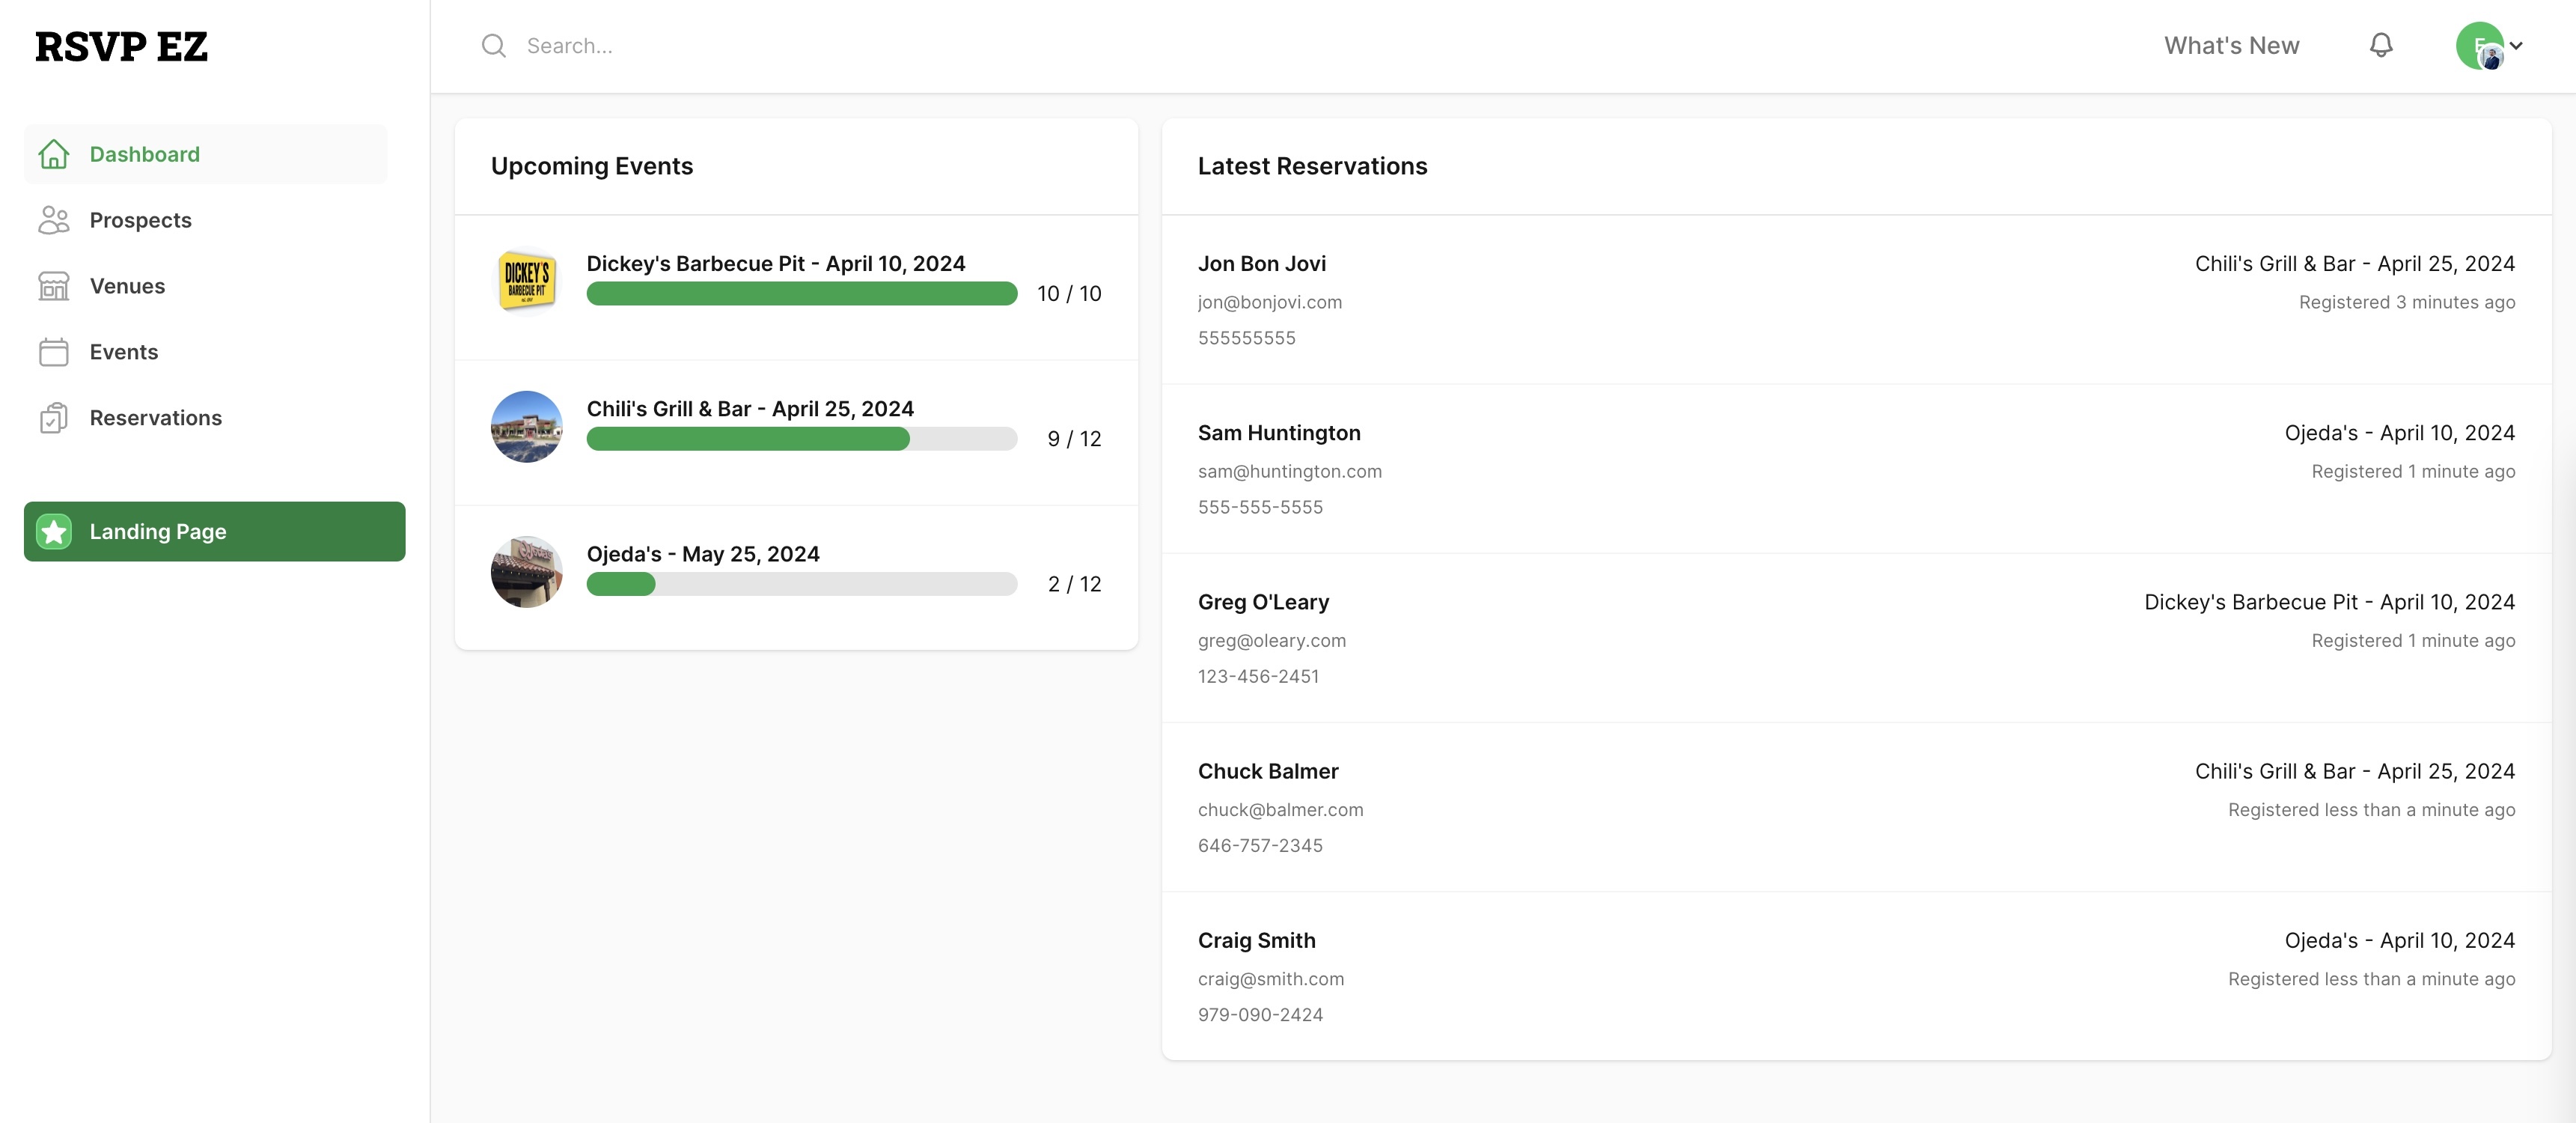The image size is (2576, 1123).
Task: Open Jon Bon Jovi's reservation entry
Action: [1261, 263]
